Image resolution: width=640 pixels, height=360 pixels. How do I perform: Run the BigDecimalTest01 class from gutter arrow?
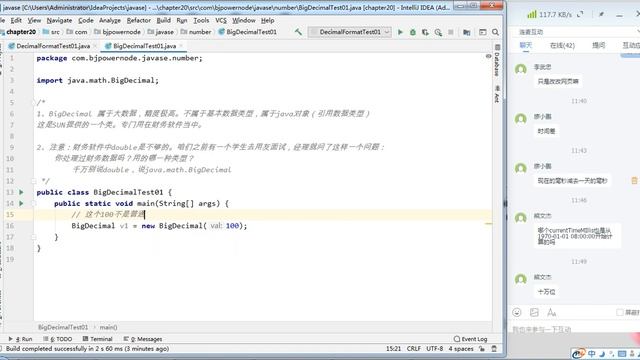(21, 192)
